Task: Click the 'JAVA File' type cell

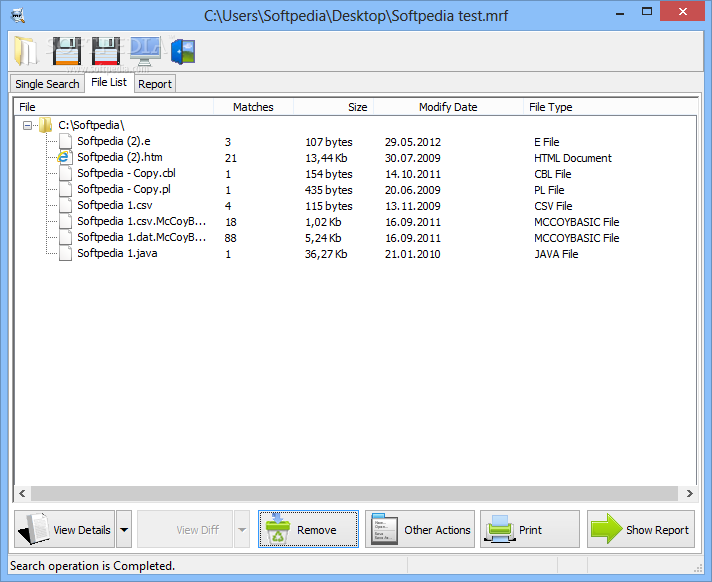Action: click(x=556, y=254)
